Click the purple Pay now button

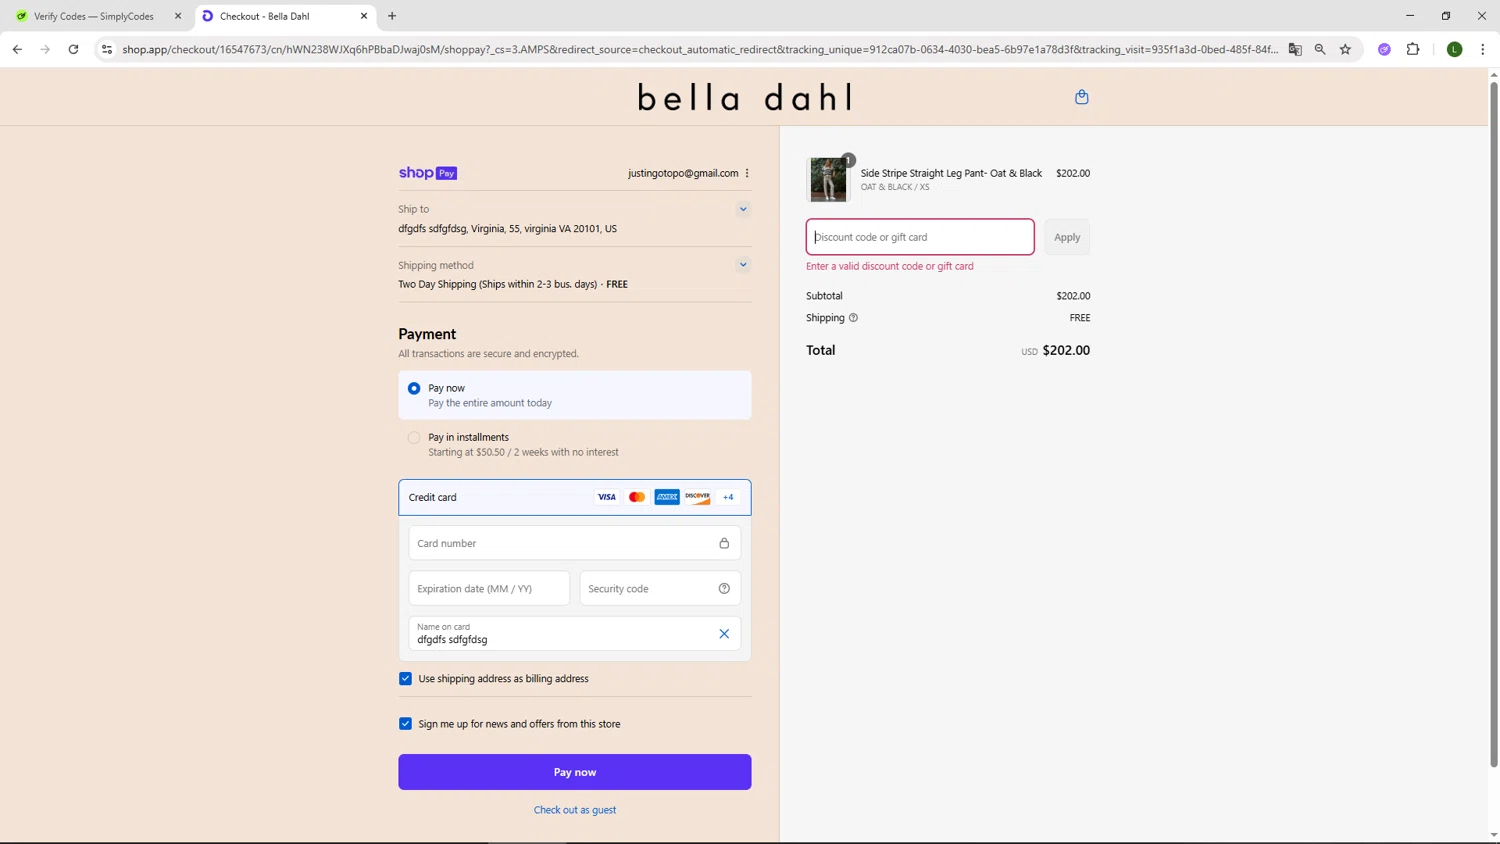pyautogui.click(x=575, y=772)
